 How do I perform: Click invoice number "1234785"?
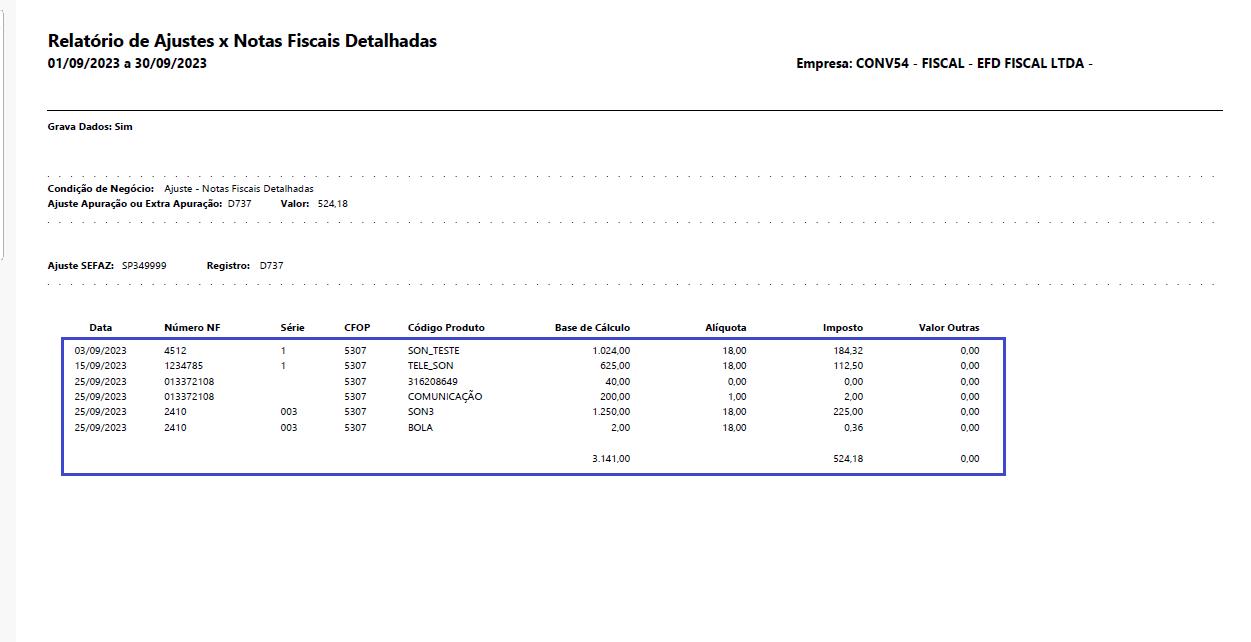183,366
